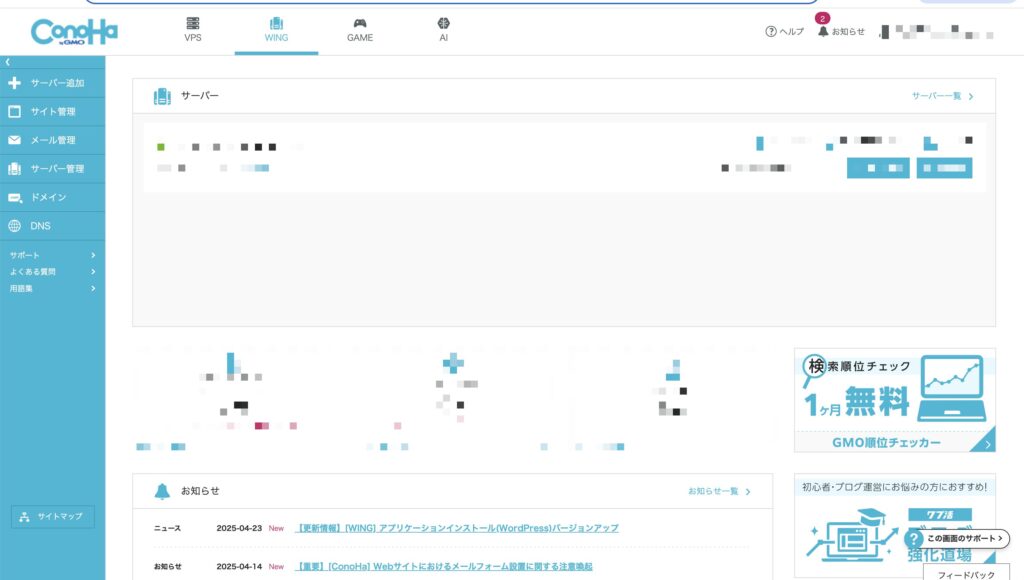Click the building icon beside サーバー管理
The height and width of the screenshot is (580, 1024).
[14, 169]
